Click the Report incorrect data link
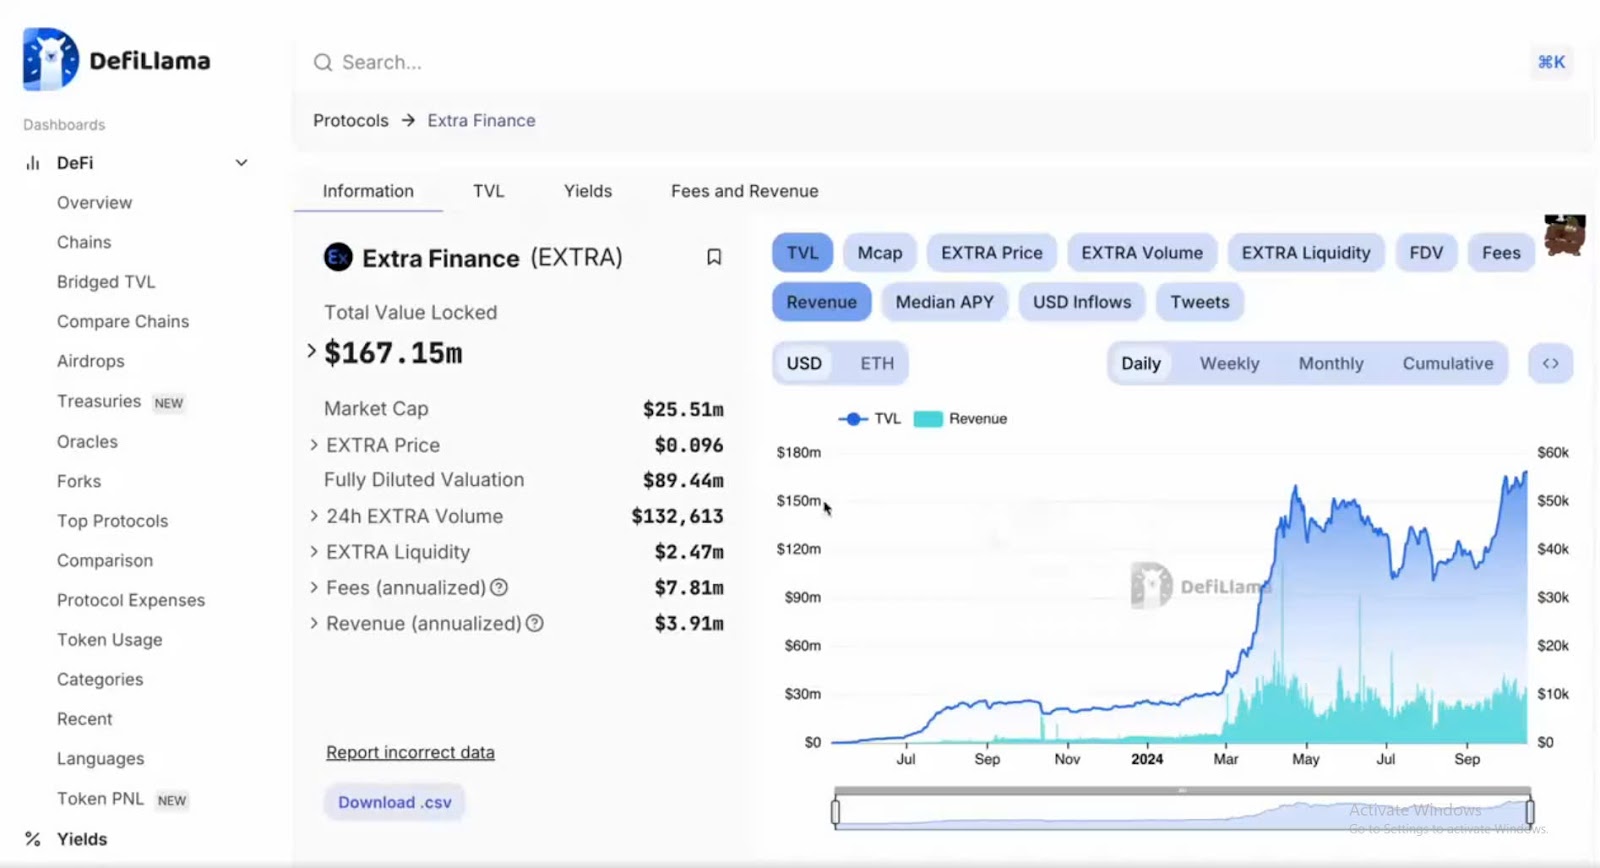This screenshot has height=868, width=1600. pyautogui.click(x=410, y=752)
